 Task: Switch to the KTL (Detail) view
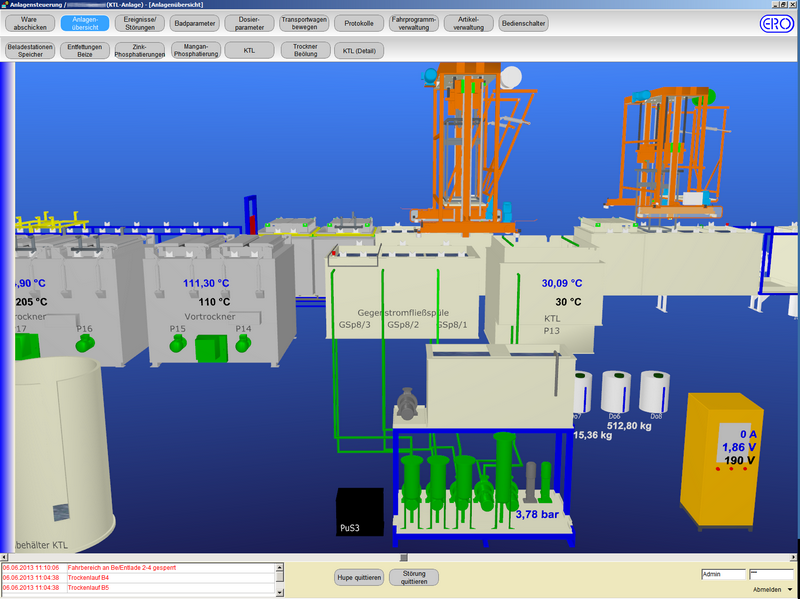359,49
